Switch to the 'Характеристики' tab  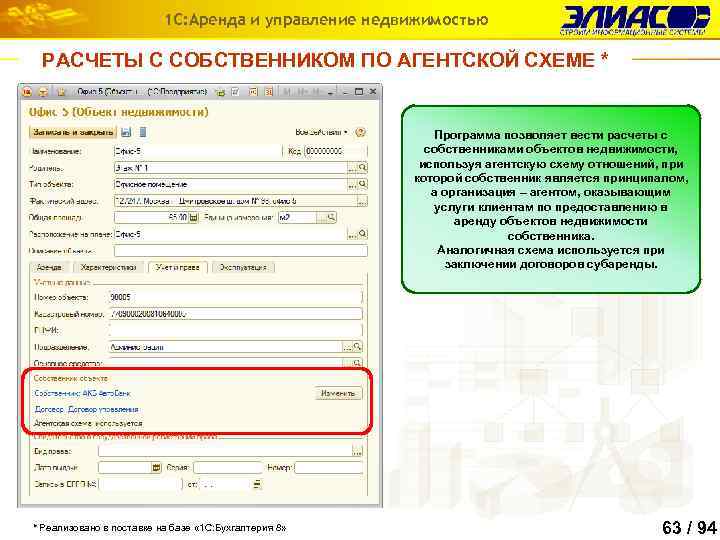click(x=108, y=267)
